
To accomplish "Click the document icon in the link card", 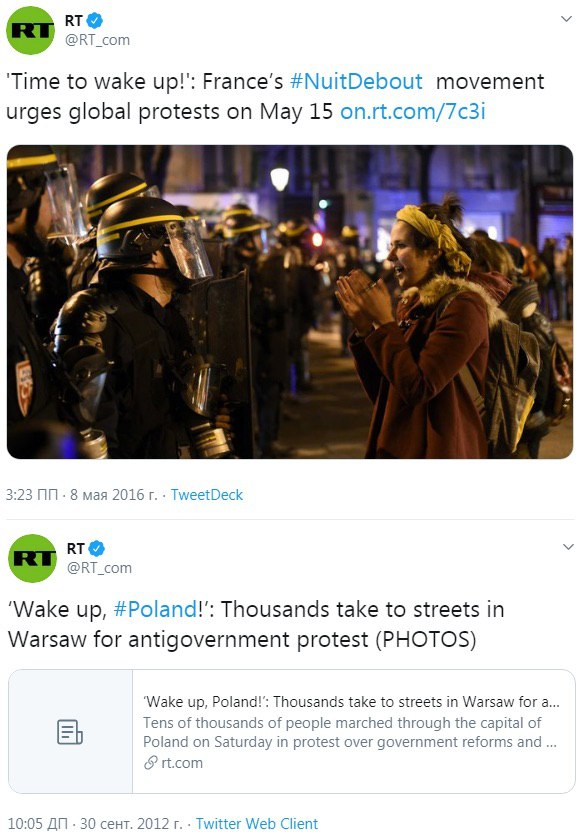I will coord(70,732).
